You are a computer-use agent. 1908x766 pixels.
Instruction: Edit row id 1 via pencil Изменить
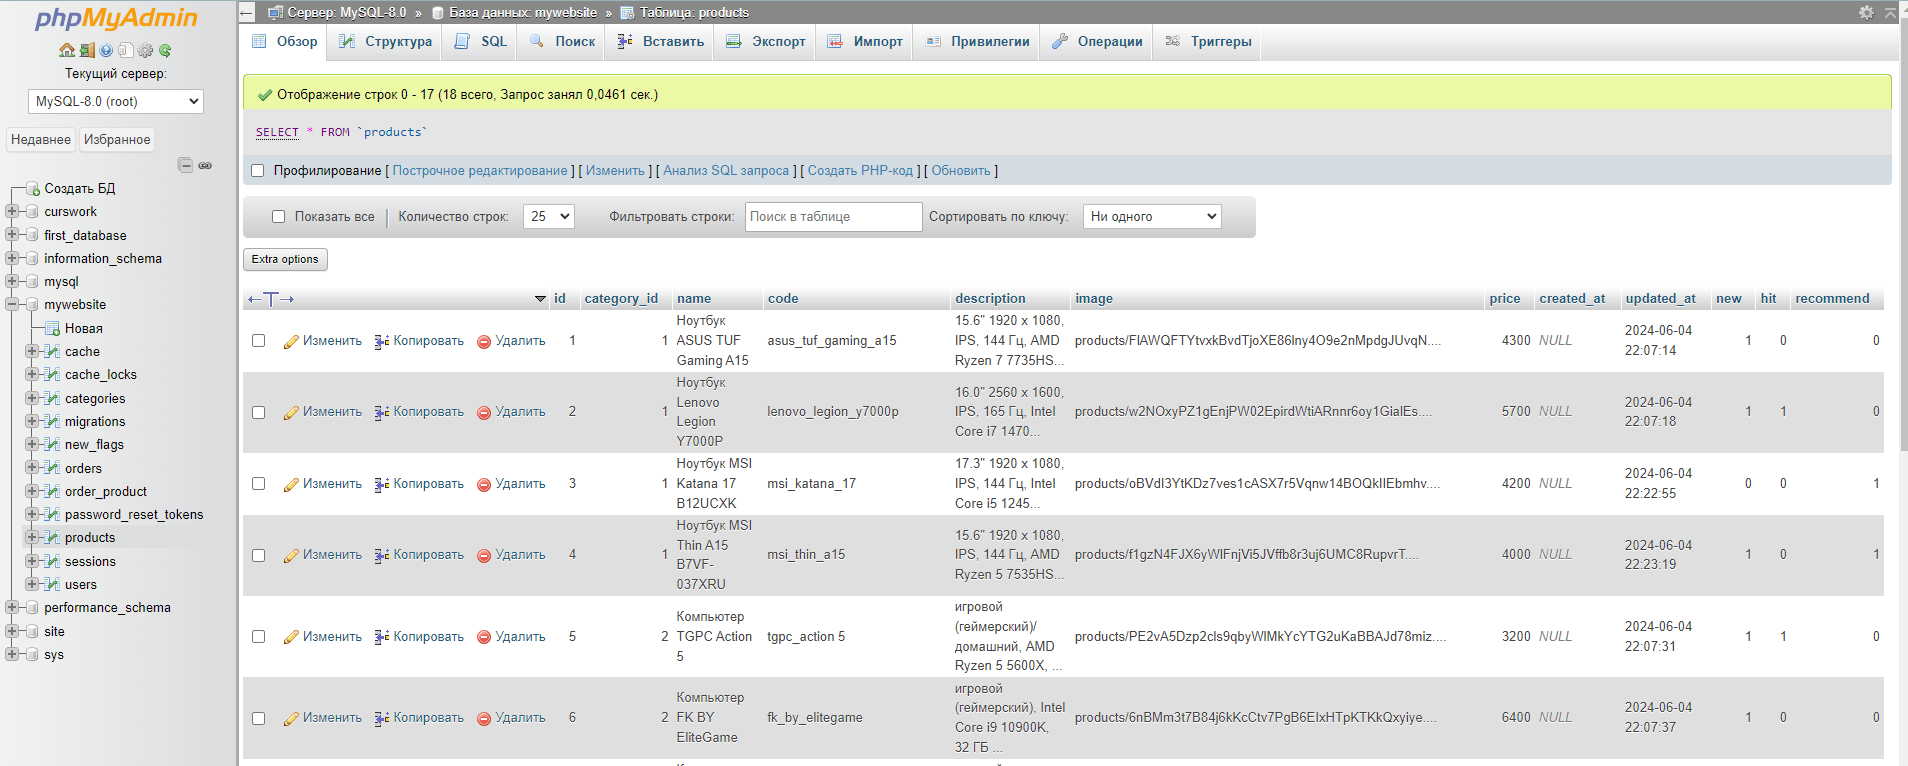tap(322, 341)
